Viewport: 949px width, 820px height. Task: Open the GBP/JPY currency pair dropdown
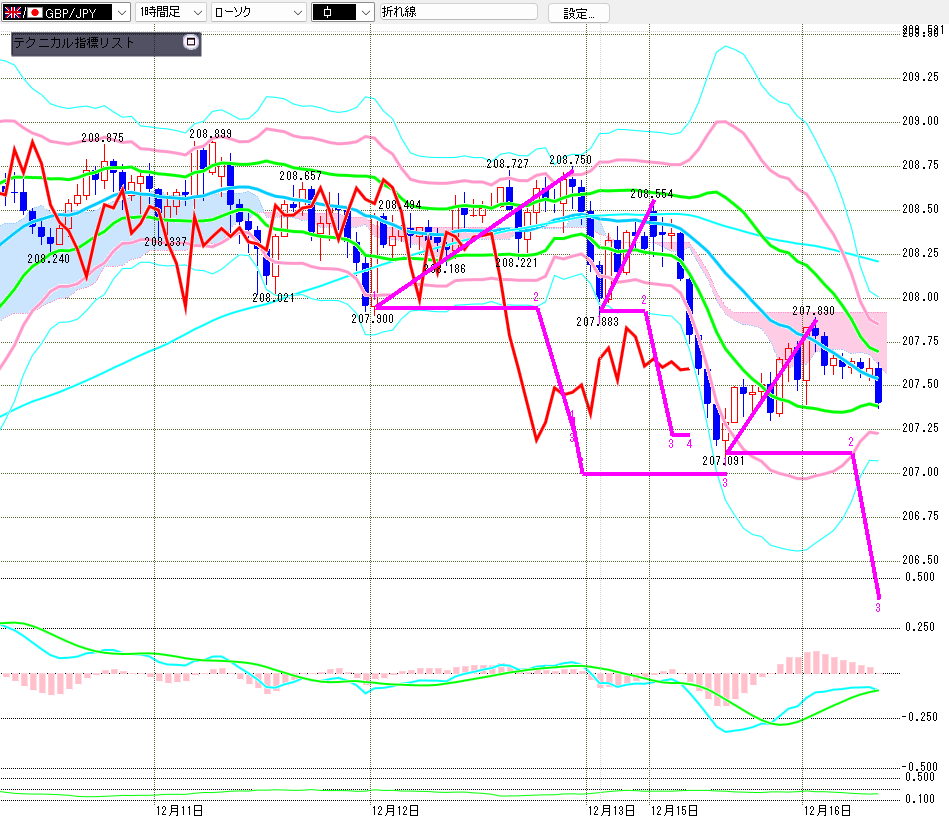coord(121,13)
